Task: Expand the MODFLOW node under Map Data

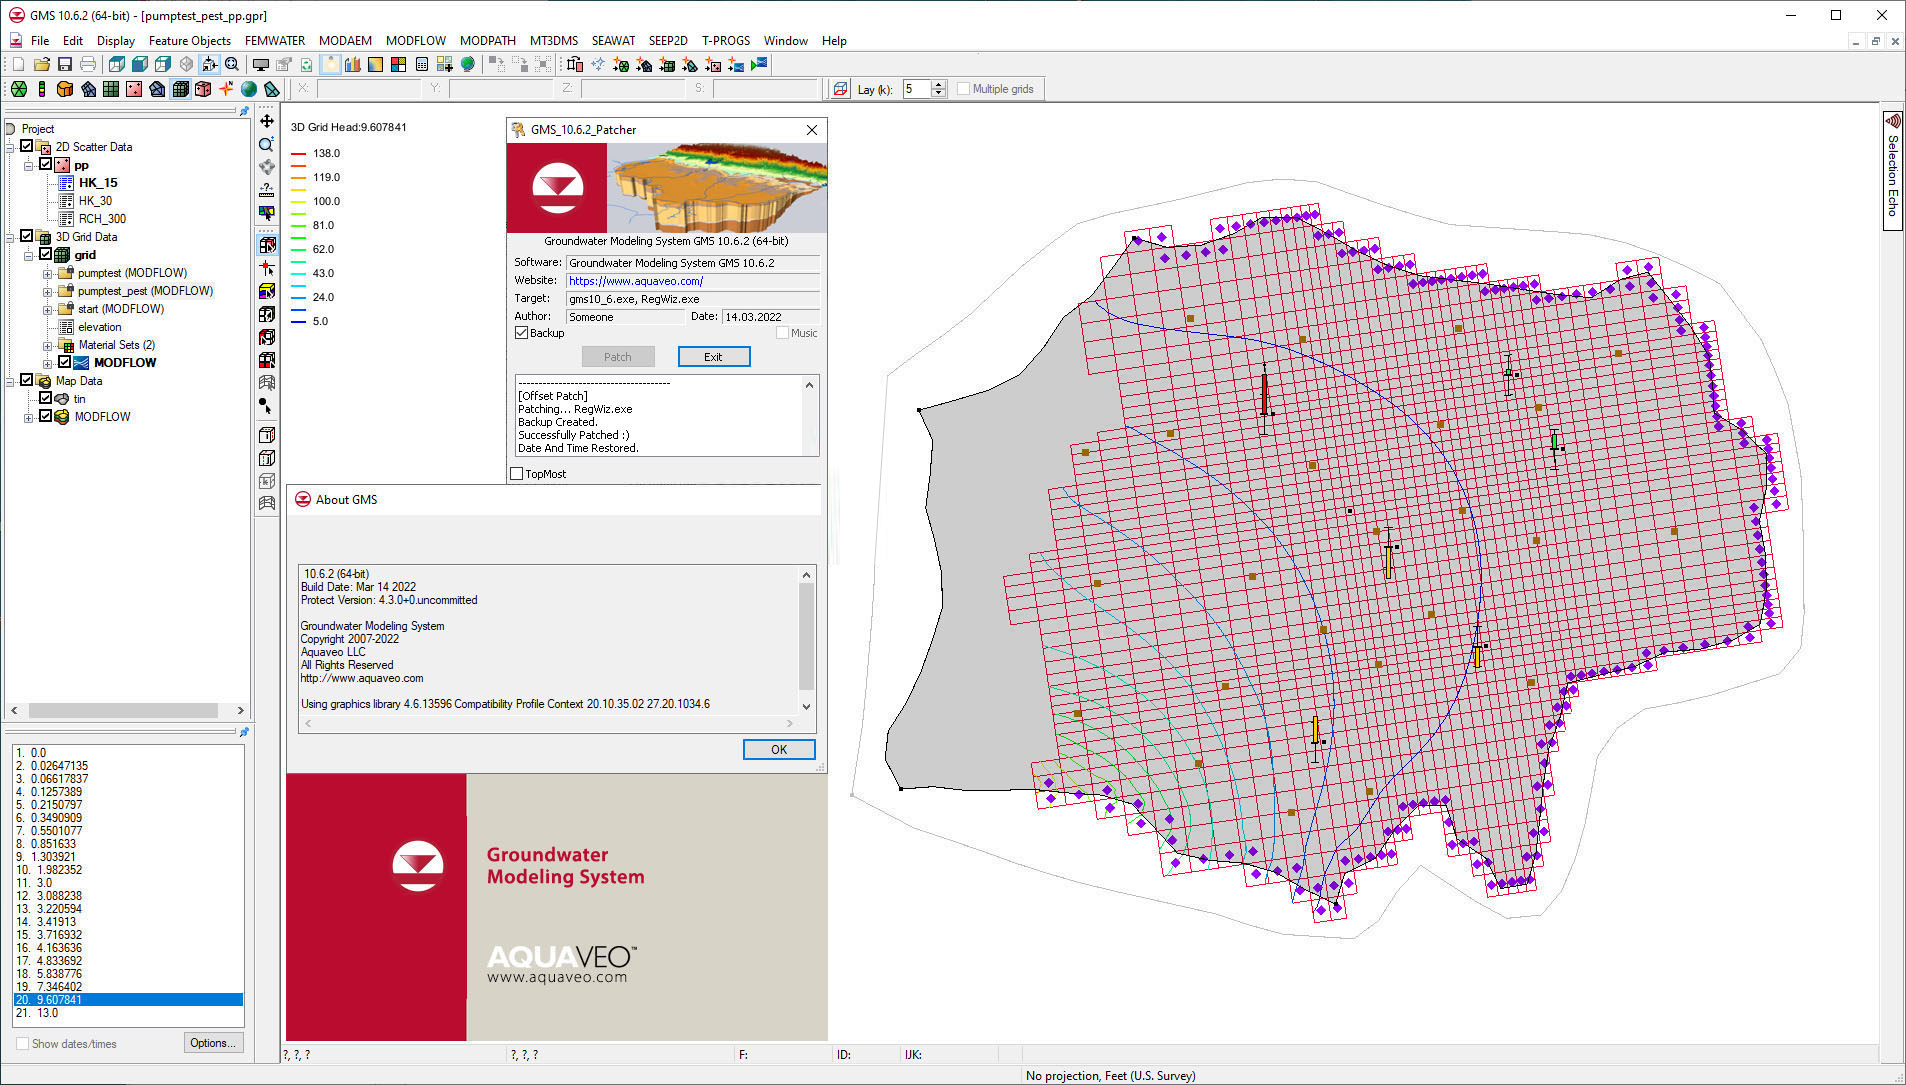Action: 29,417
